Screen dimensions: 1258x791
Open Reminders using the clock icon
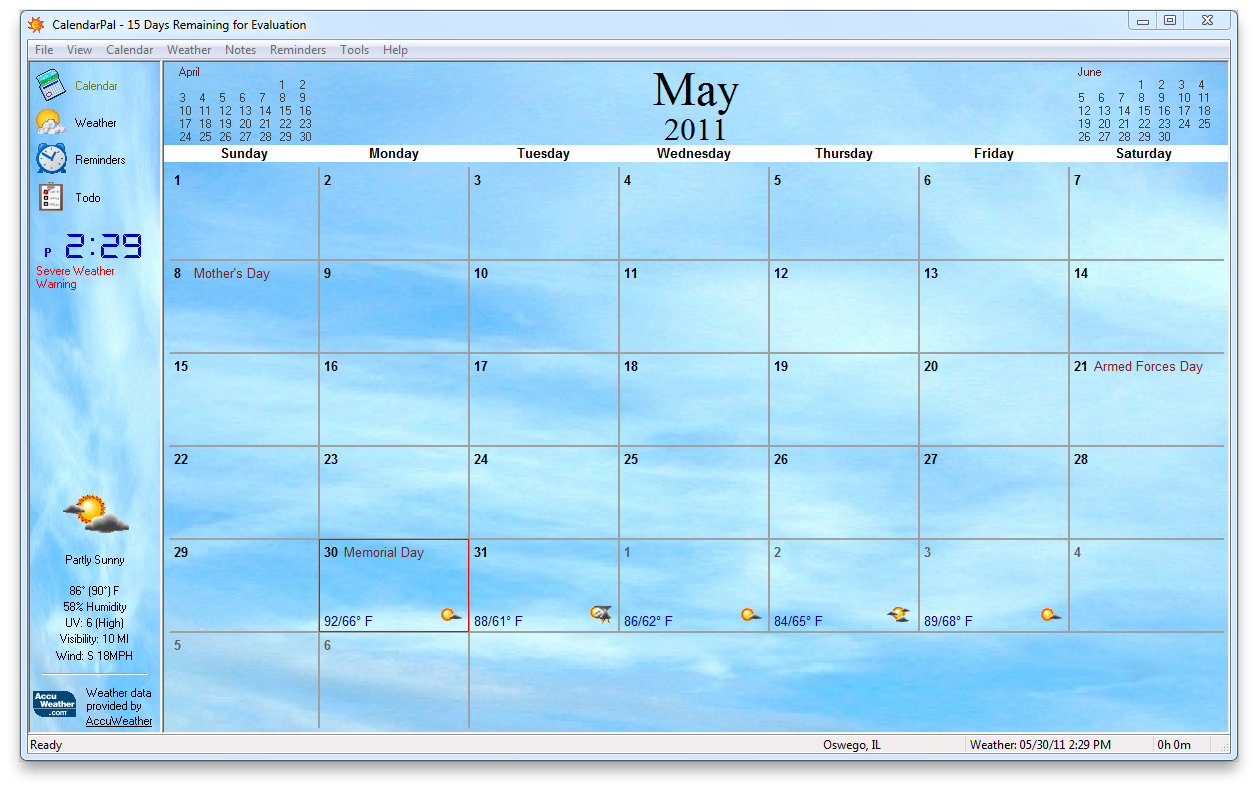pos(51,158)
